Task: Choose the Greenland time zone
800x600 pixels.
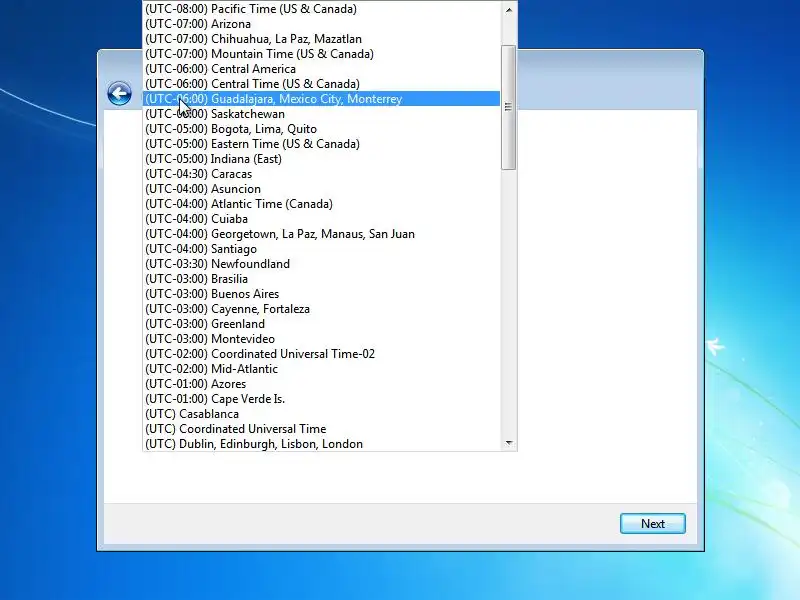Action: 321,323
